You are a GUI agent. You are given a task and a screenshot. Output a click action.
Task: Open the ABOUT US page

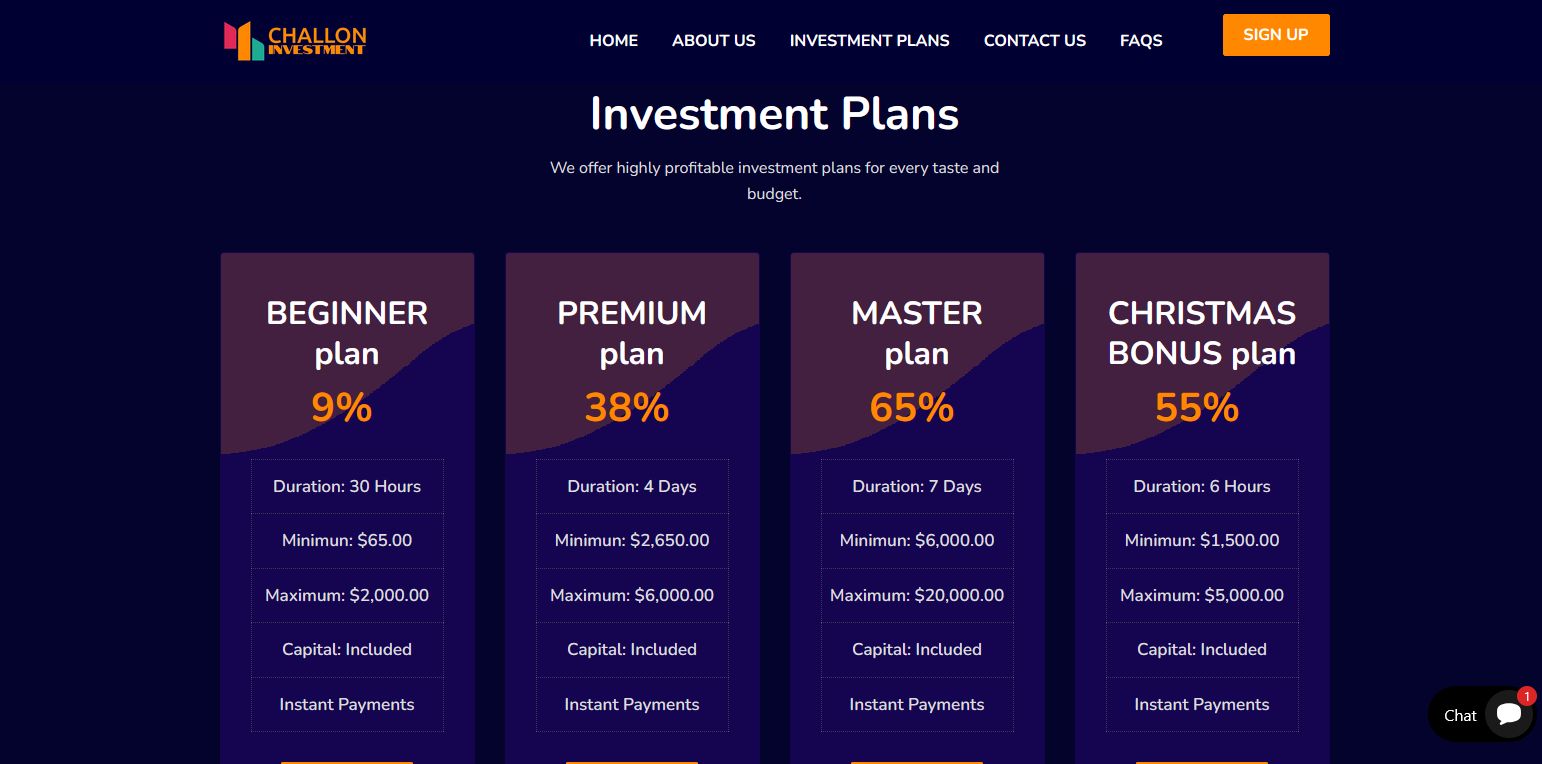714,41
